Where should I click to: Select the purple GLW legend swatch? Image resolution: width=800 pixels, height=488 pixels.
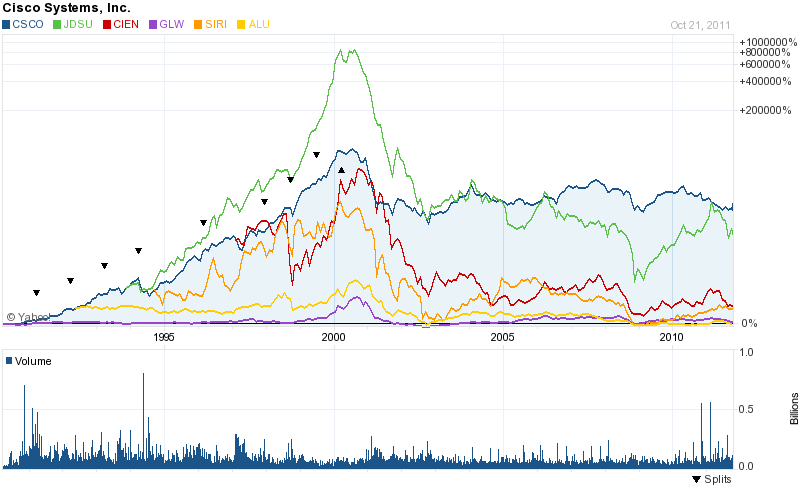point(153,25)
